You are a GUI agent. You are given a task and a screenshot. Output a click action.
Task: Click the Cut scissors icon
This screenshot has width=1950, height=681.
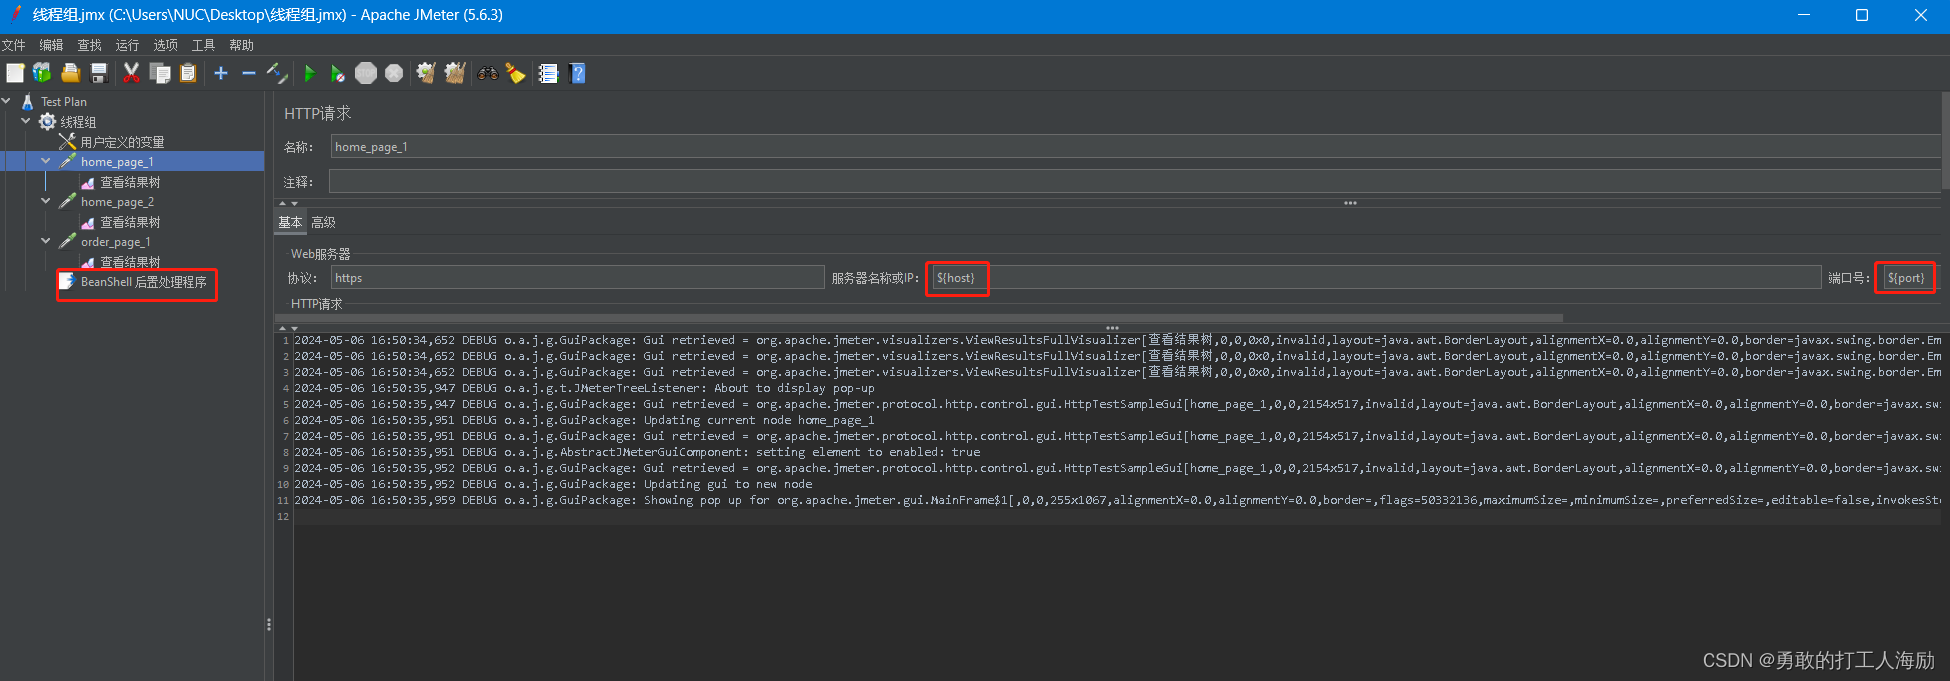click(x=131, y=73)
